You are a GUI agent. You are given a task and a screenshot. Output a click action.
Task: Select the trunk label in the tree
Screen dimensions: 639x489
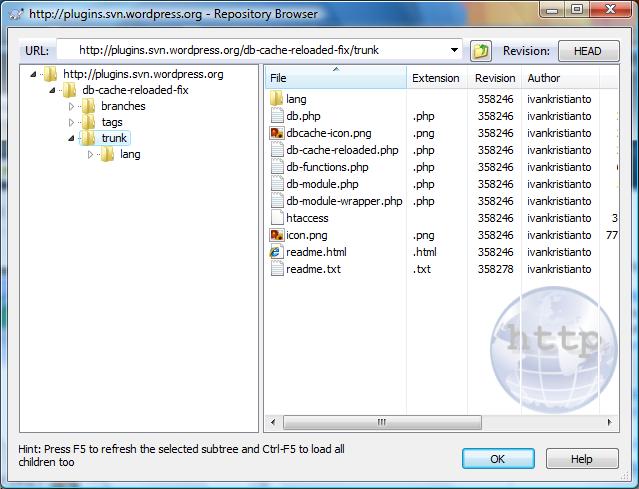click(x=114, y=138)
